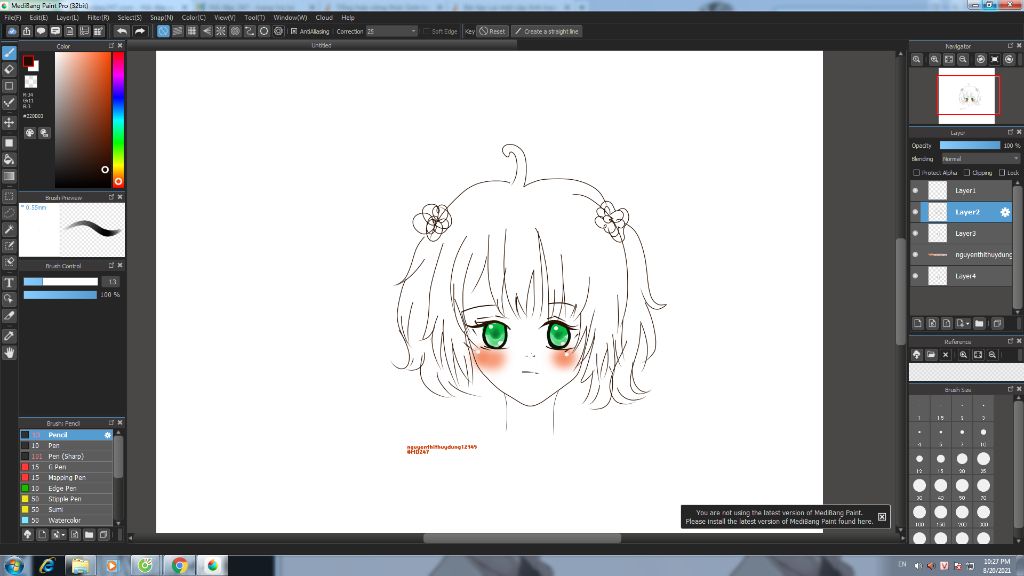This screenshot has width=1024, height=576.
Task: Open Pencil brush settings gear
Action: click(108, 435)
